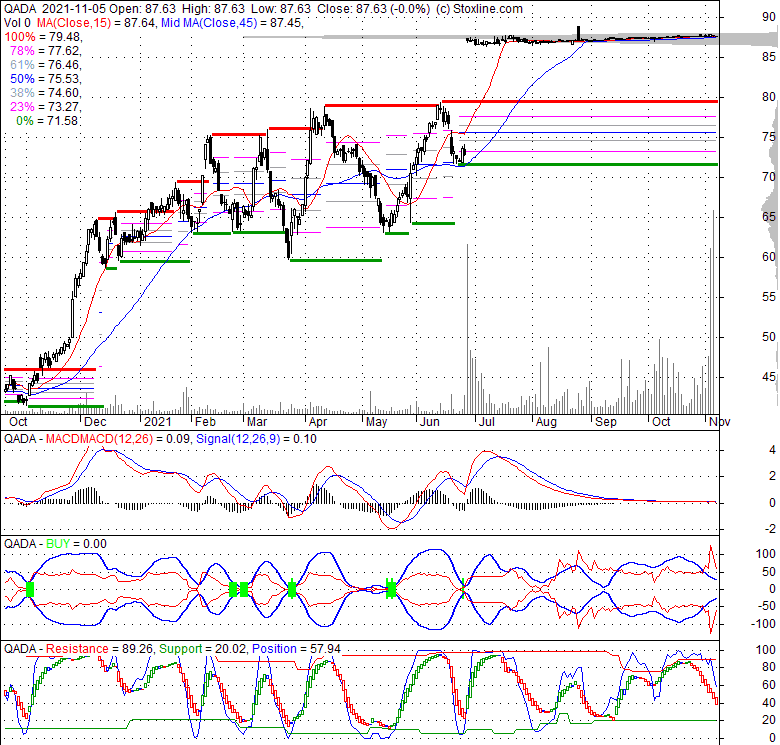Click the 'Apr' month label on time axis
The height and width of the screenshot is (745, 780).
(x=318, y=422)
